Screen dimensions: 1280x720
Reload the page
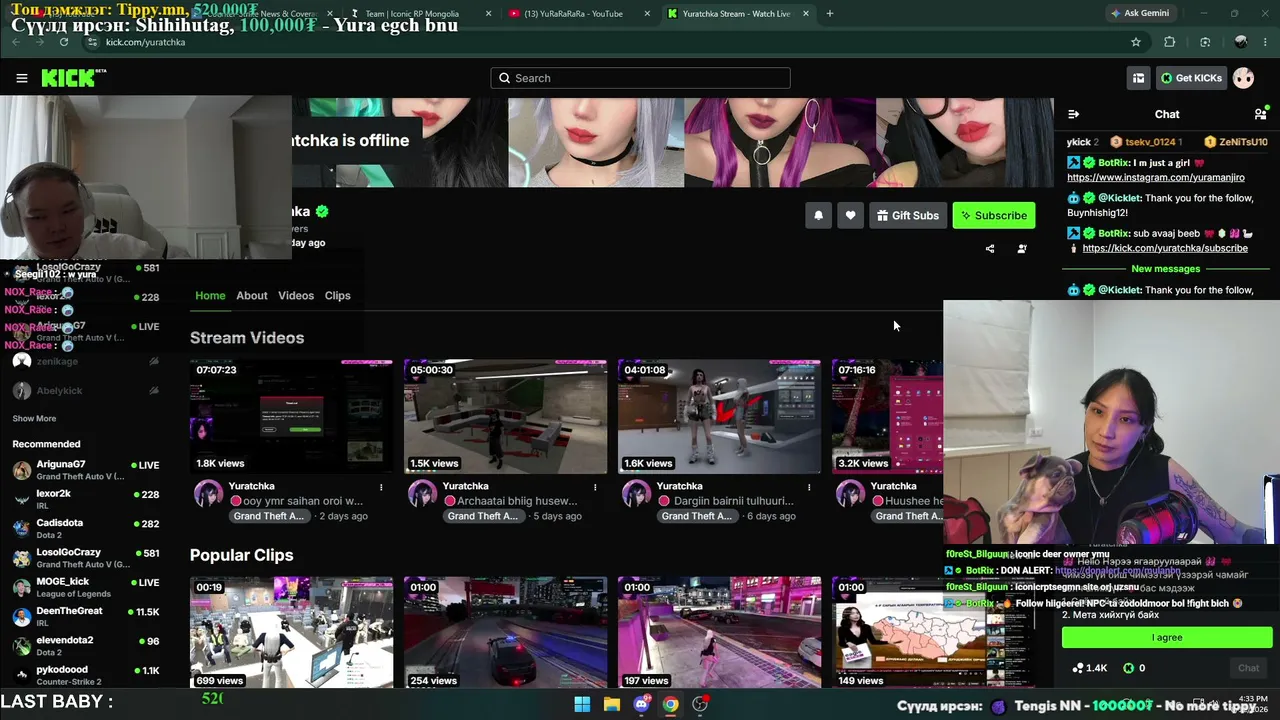[64, 42]
